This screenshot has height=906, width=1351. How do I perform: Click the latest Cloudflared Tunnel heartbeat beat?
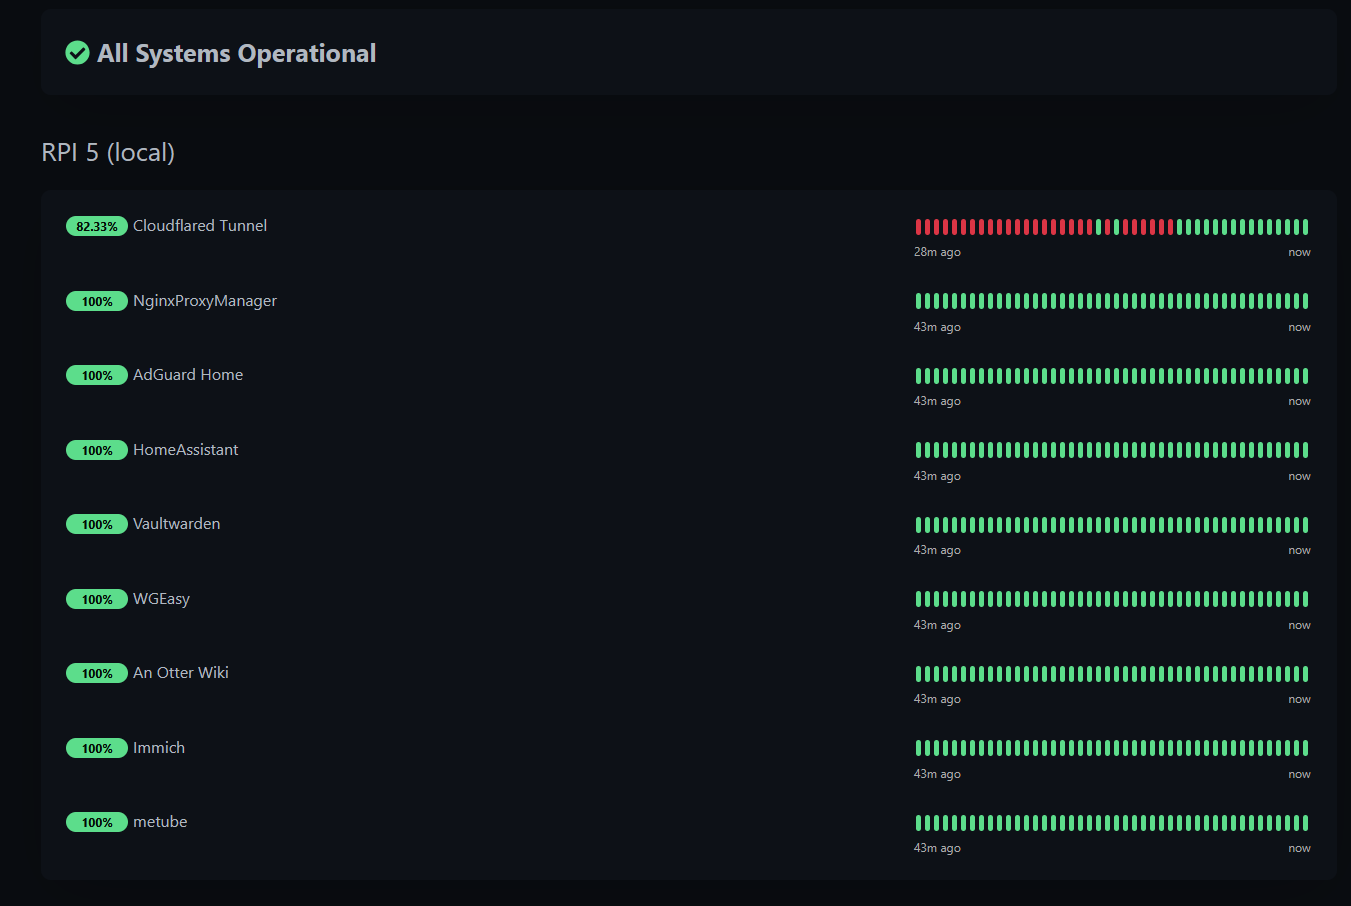click(x=1305, y=227)
